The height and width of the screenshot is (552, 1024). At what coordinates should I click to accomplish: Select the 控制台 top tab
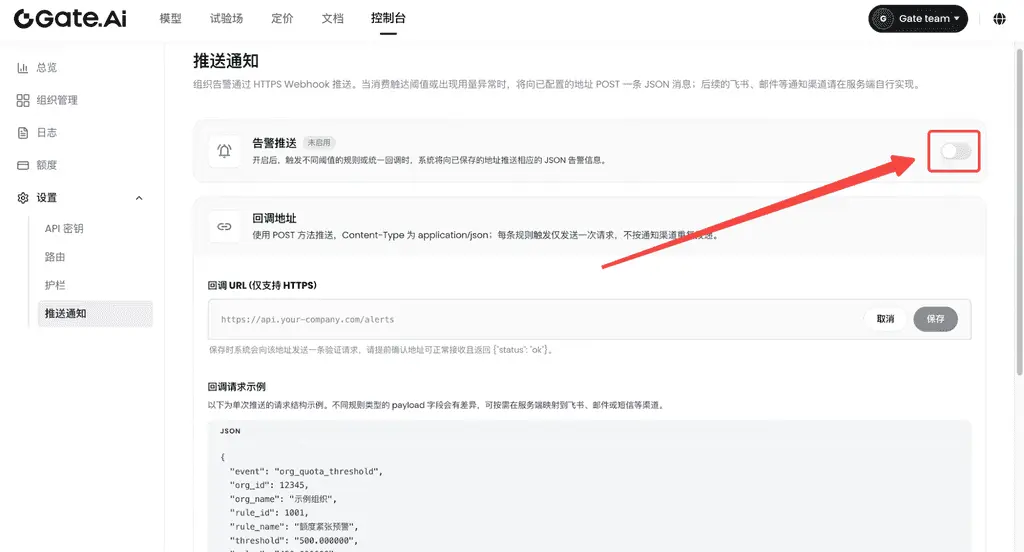click(x=388, y=18)
